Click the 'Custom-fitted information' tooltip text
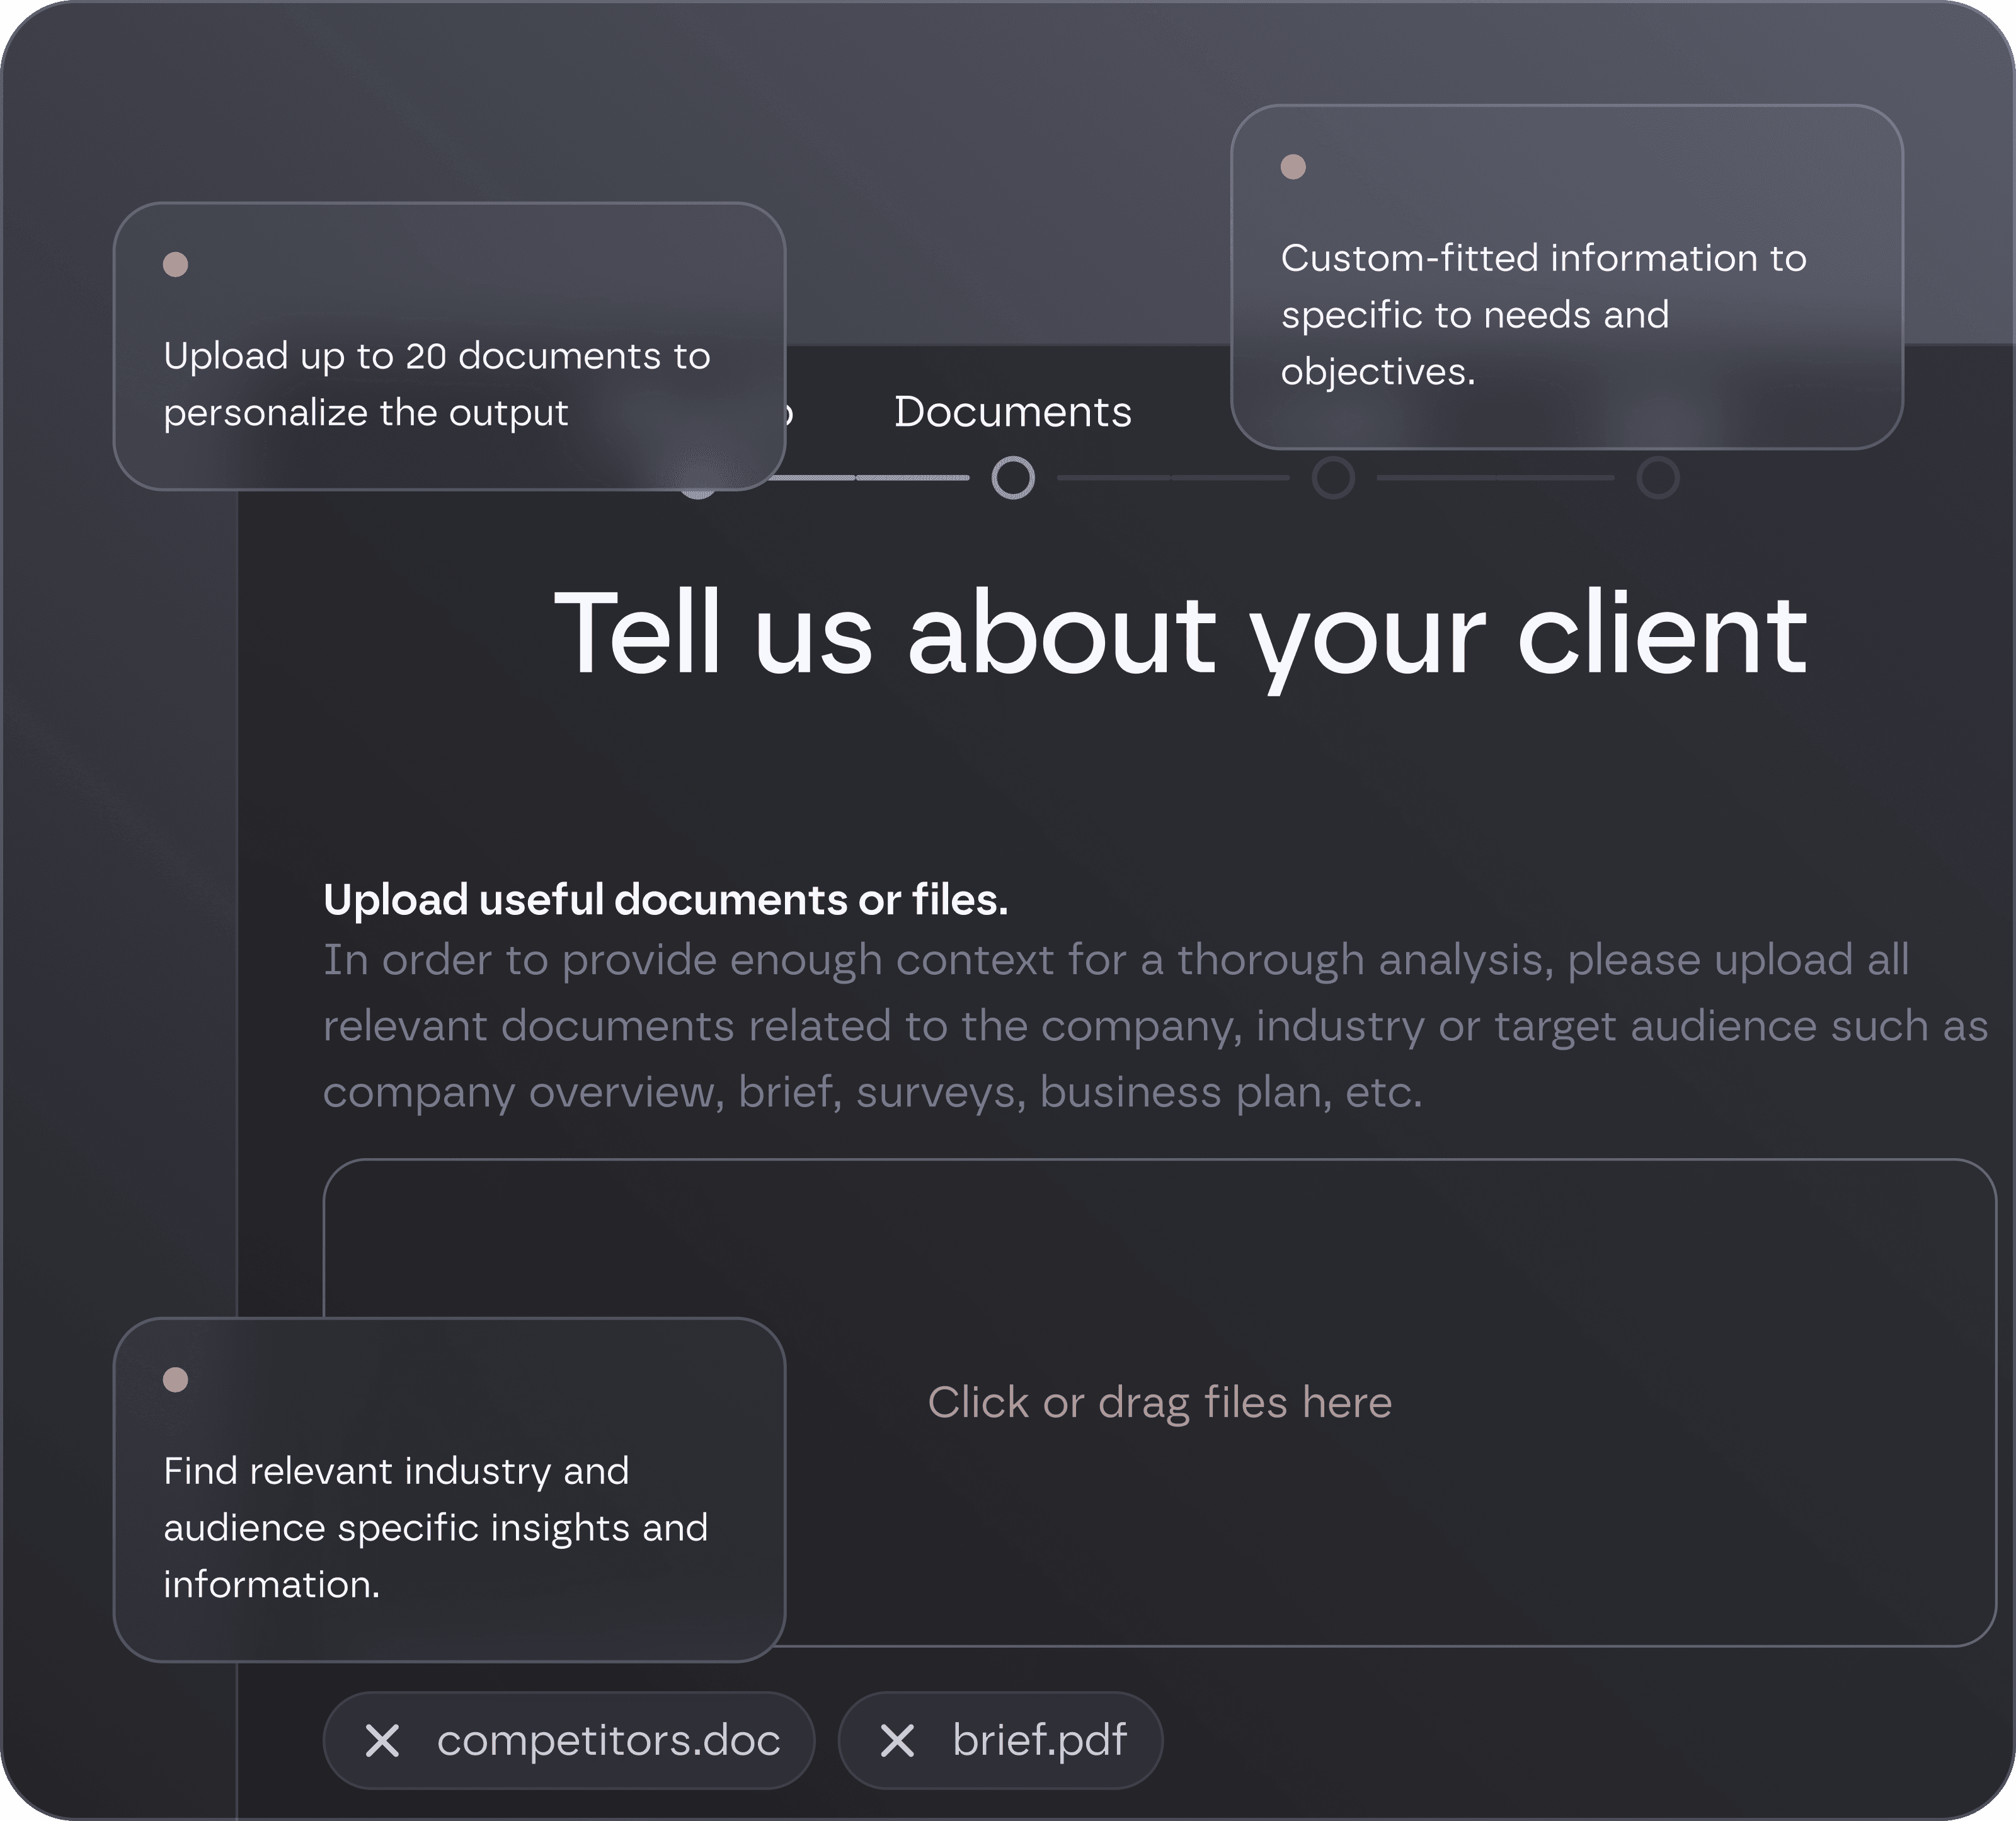2016x1821 pixels. pyautogui.click(x=1543, y=314)
